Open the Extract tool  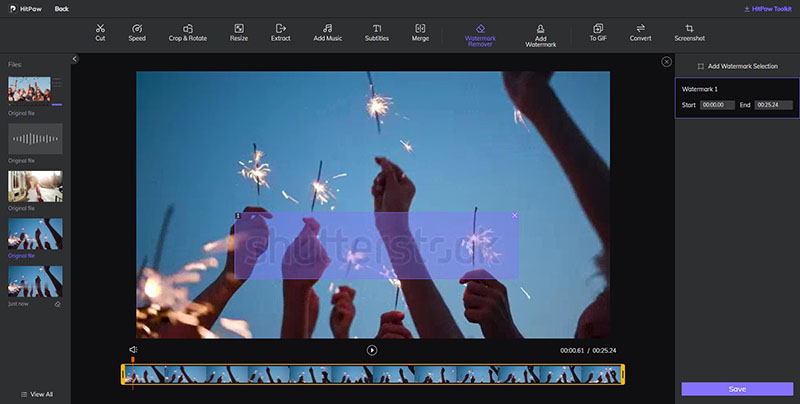281,33
